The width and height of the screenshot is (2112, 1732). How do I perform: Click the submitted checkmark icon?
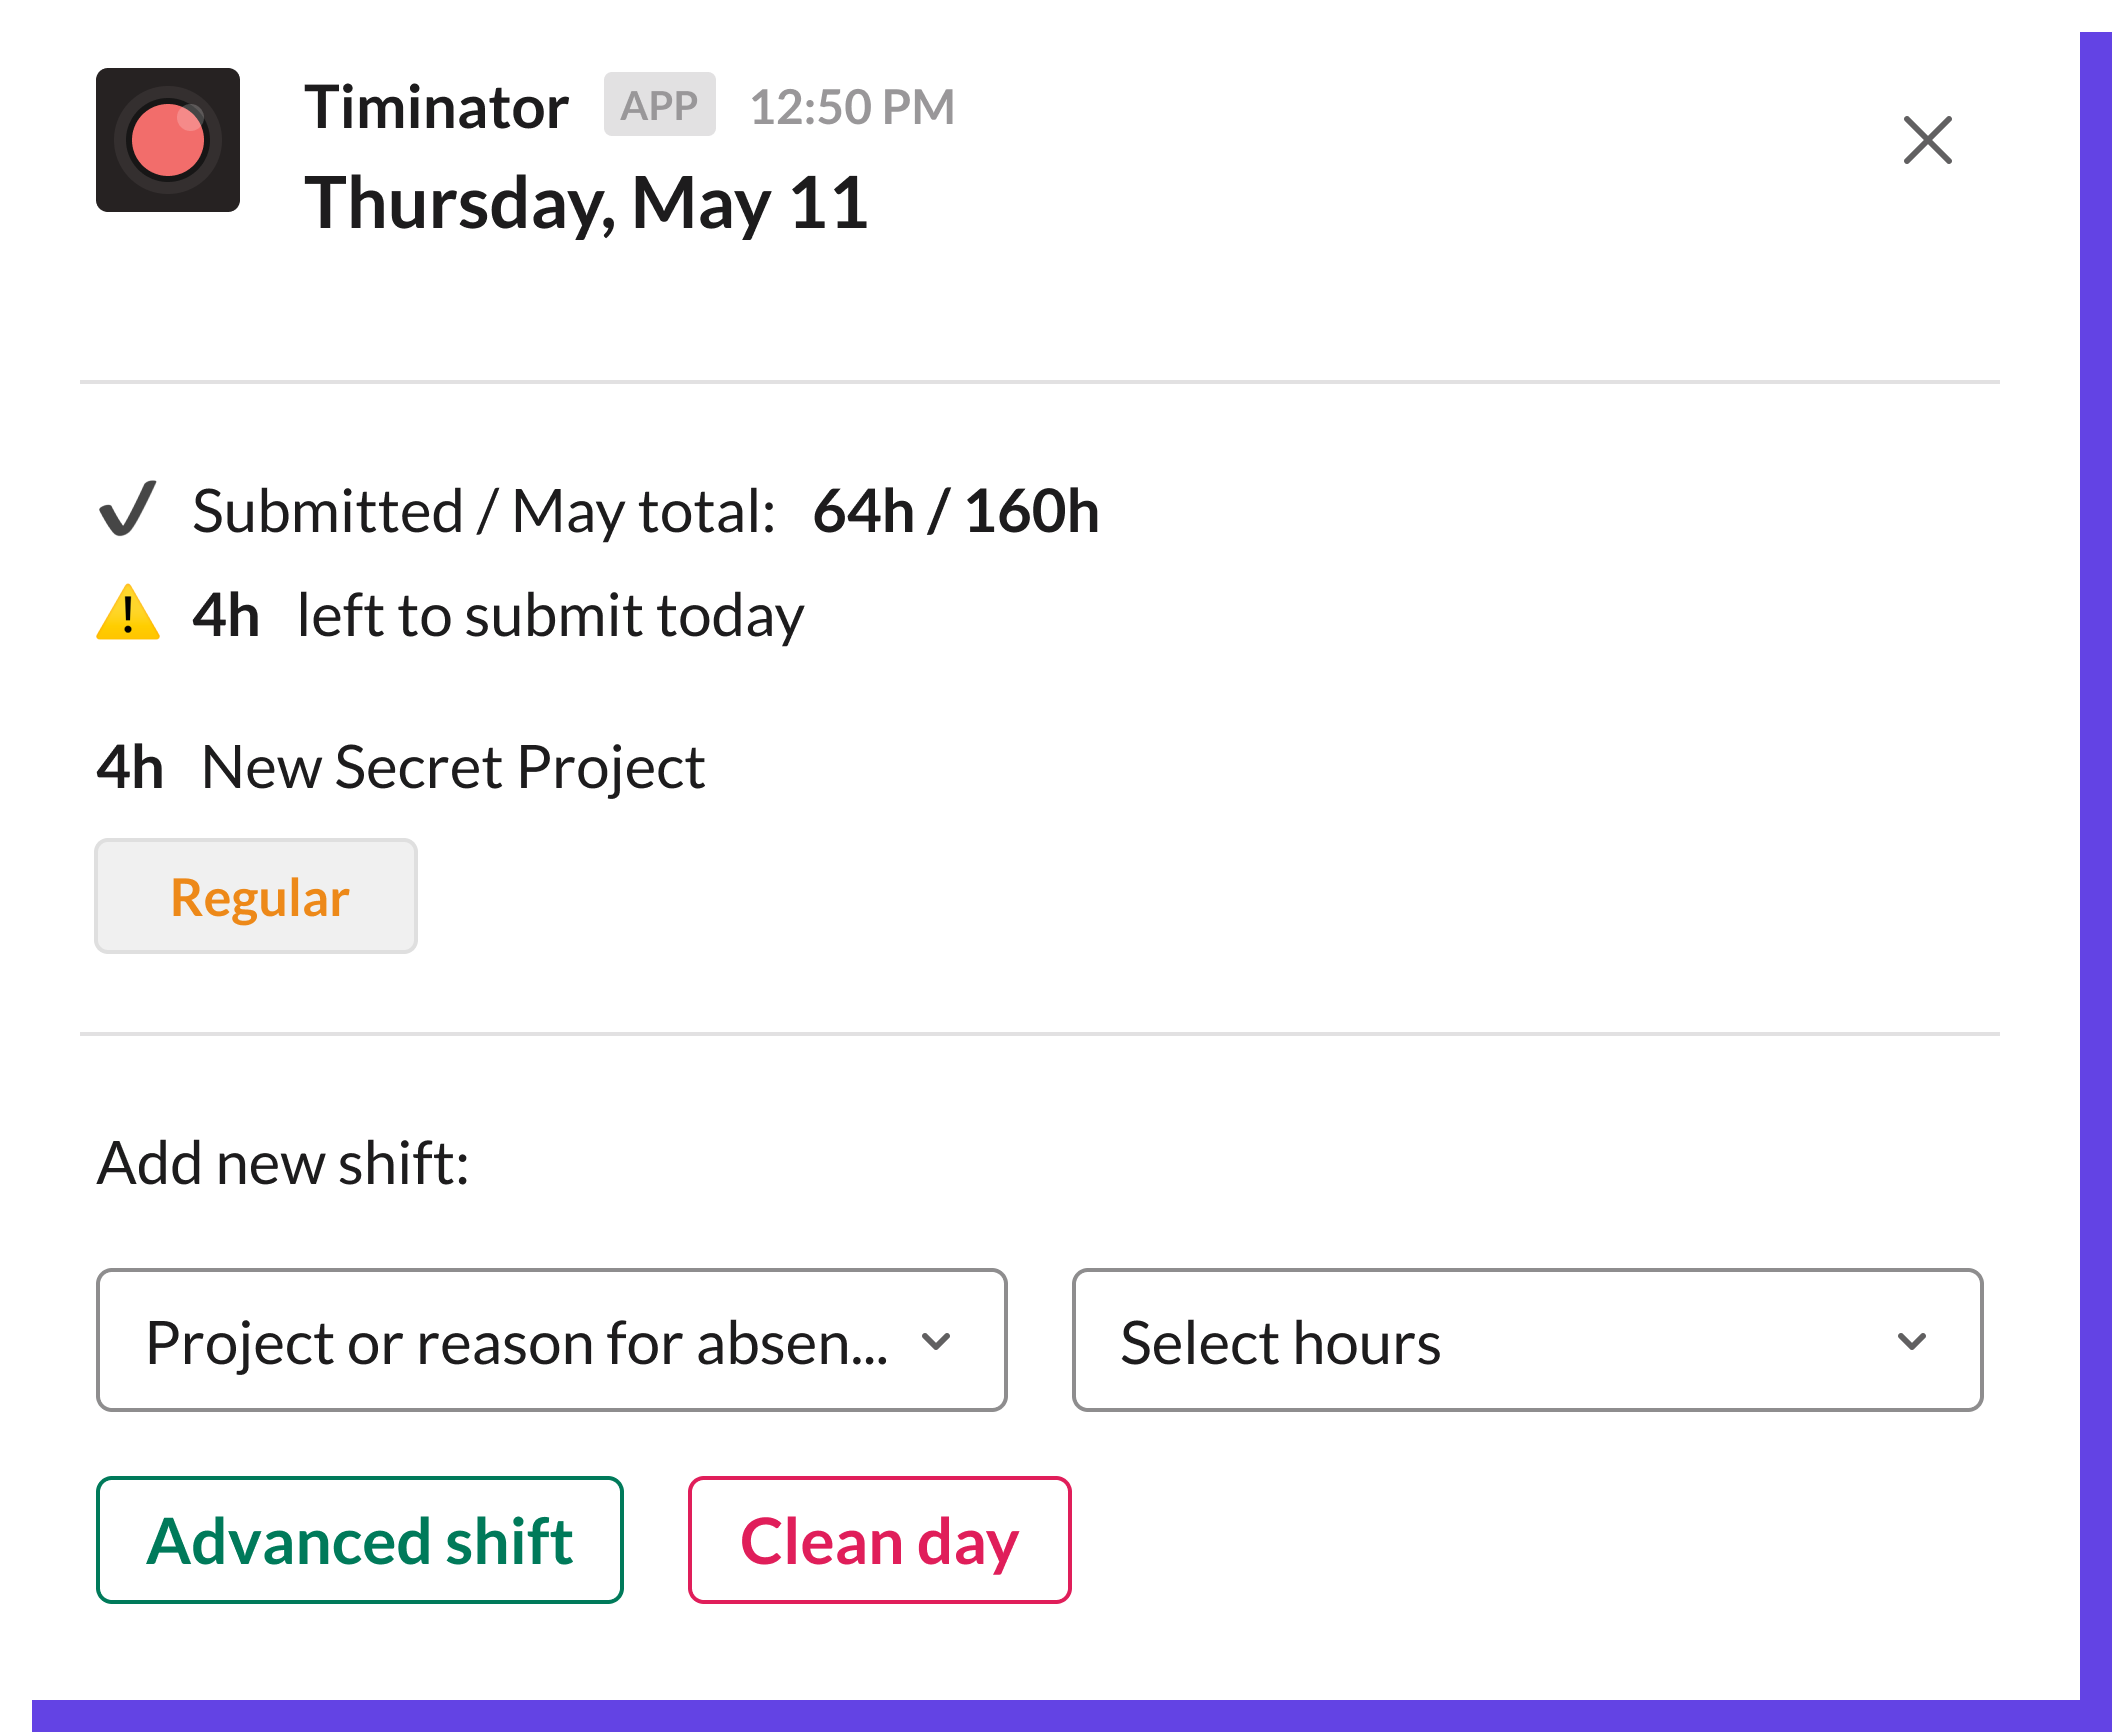tap(128, 509)
